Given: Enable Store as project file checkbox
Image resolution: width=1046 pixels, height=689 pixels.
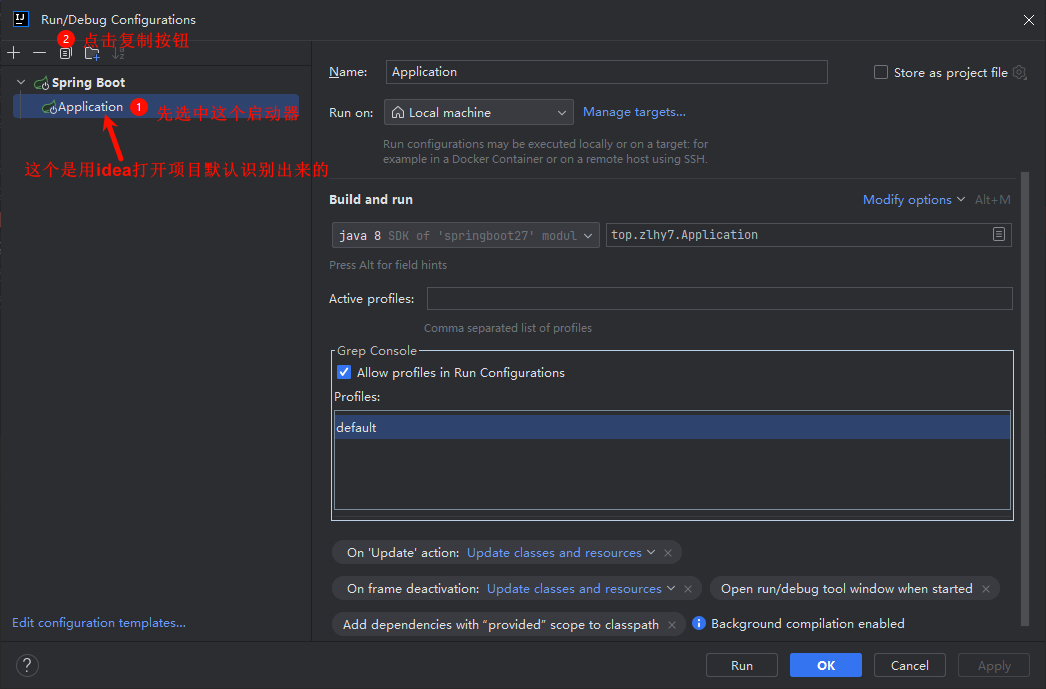Looking at the screenshot, I should pyautogui.click(x=881, y=72).
